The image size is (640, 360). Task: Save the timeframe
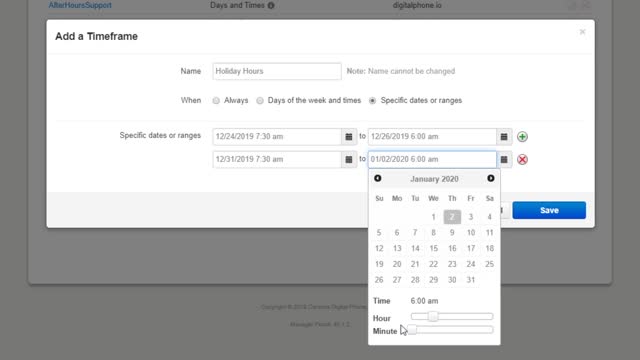tap(549, 210)
